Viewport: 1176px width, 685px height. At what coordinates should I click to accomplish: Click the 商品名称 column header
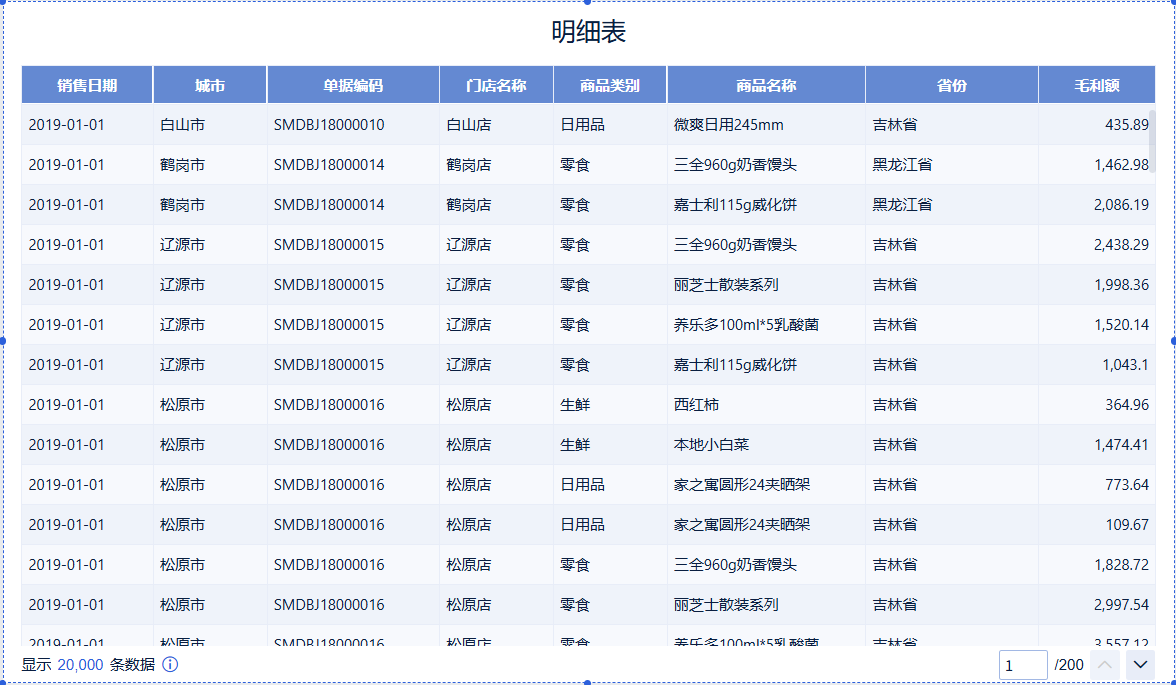[x=766, y=84]
